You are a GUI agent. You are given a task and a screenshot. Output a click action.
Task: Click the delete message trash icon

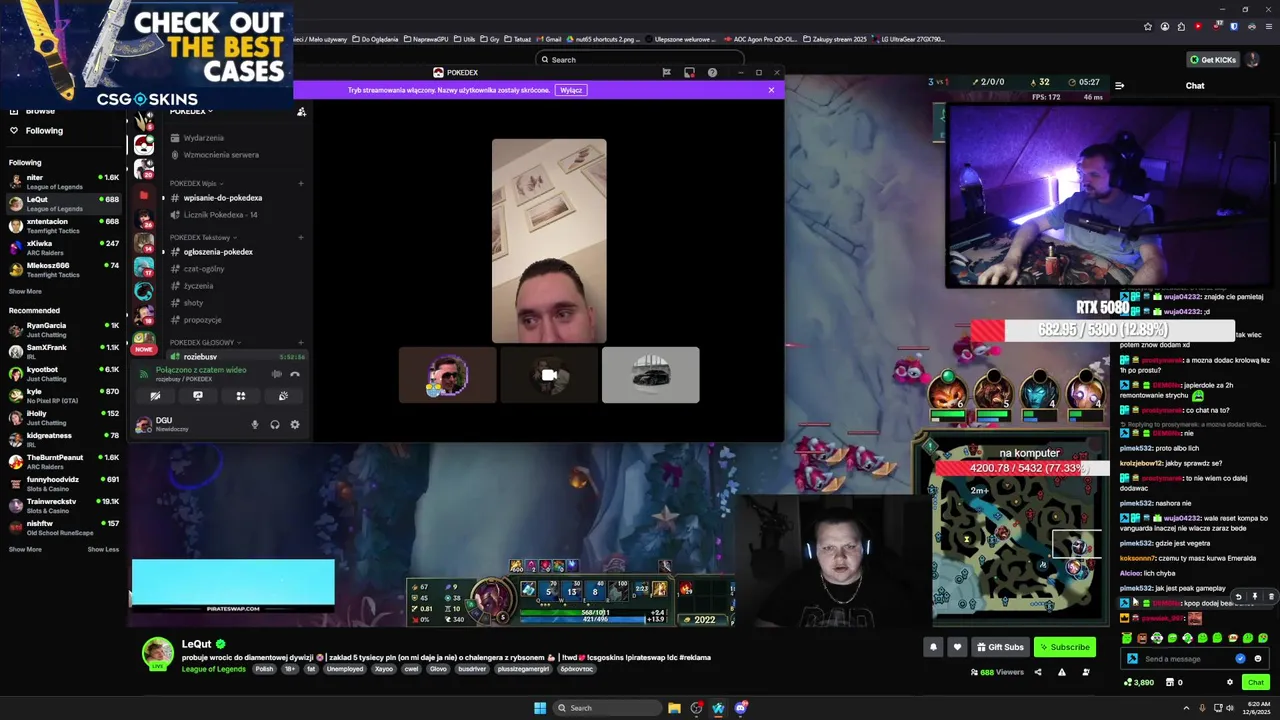coord(1271,597)
